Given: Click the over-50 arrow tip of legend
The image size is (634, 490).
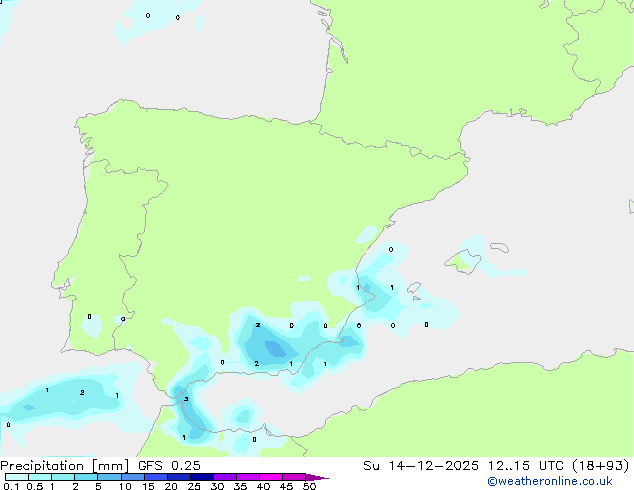Looking at the screenshot, I should 317,477.
